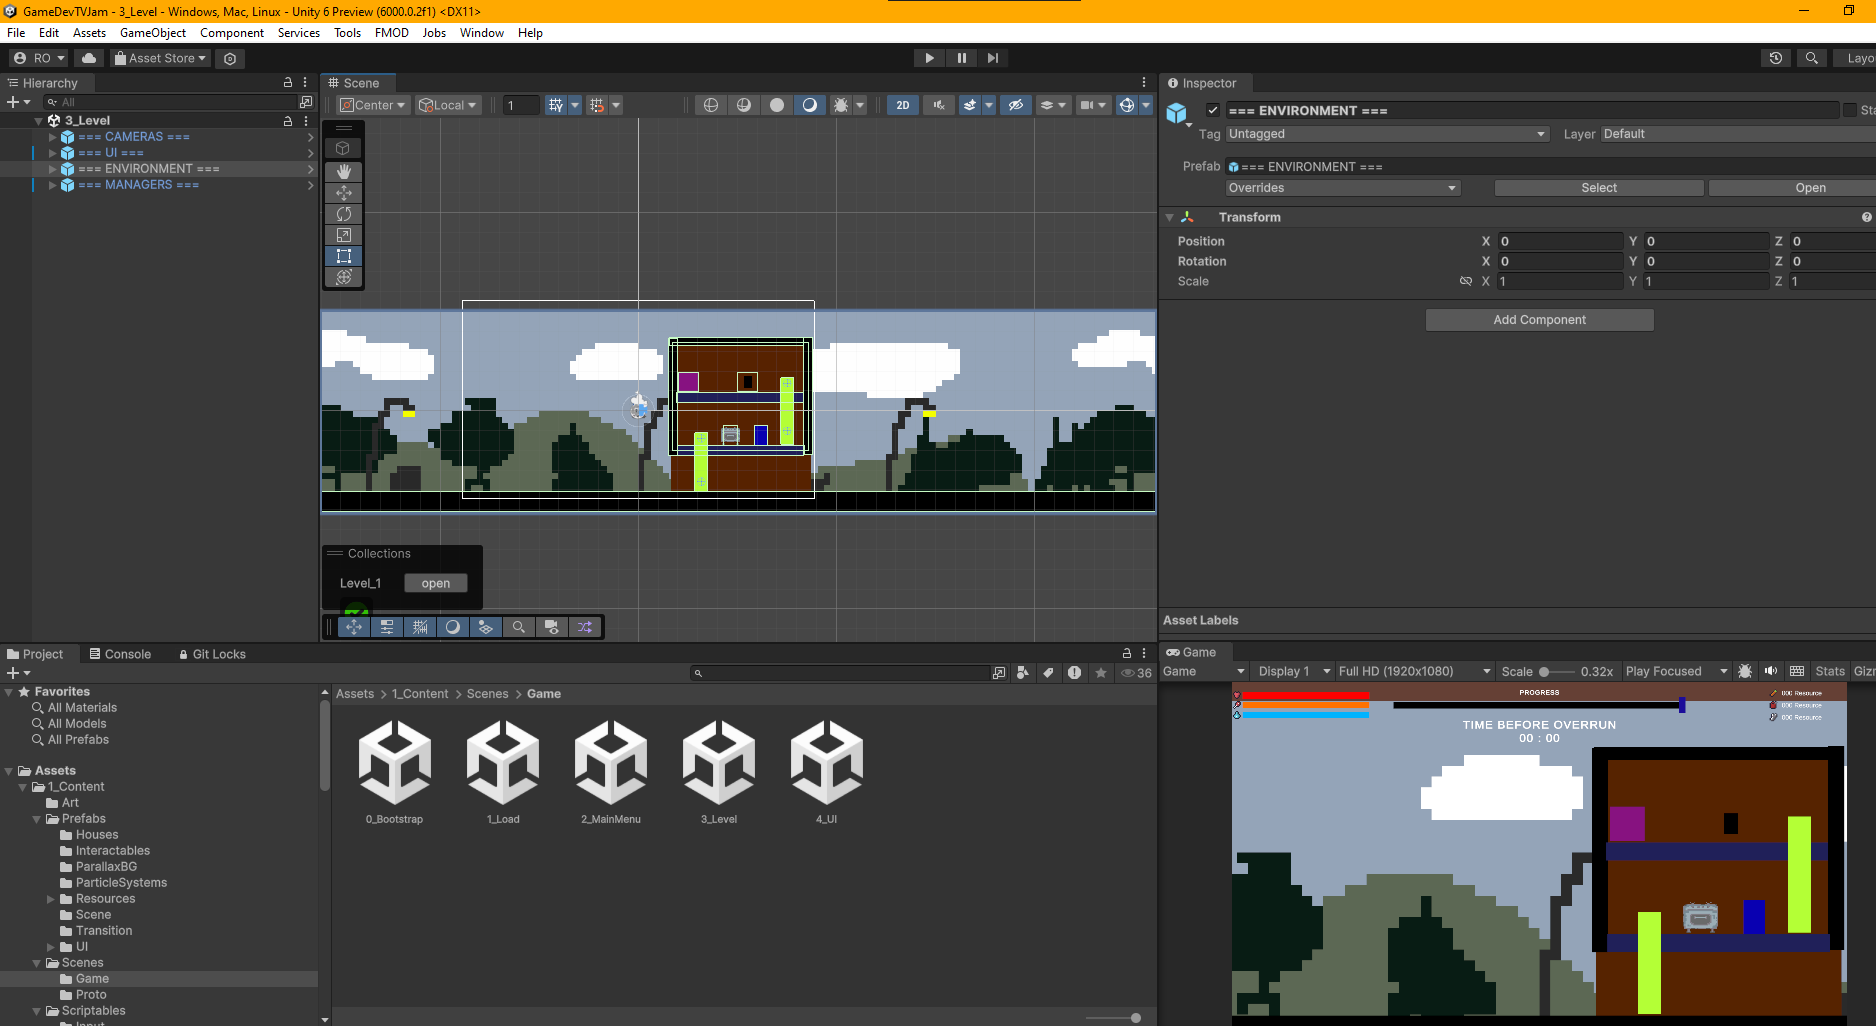This screenshot has width=1876, height=1026.
Task: Select the Hand view tool
Action: coord(344,171)
